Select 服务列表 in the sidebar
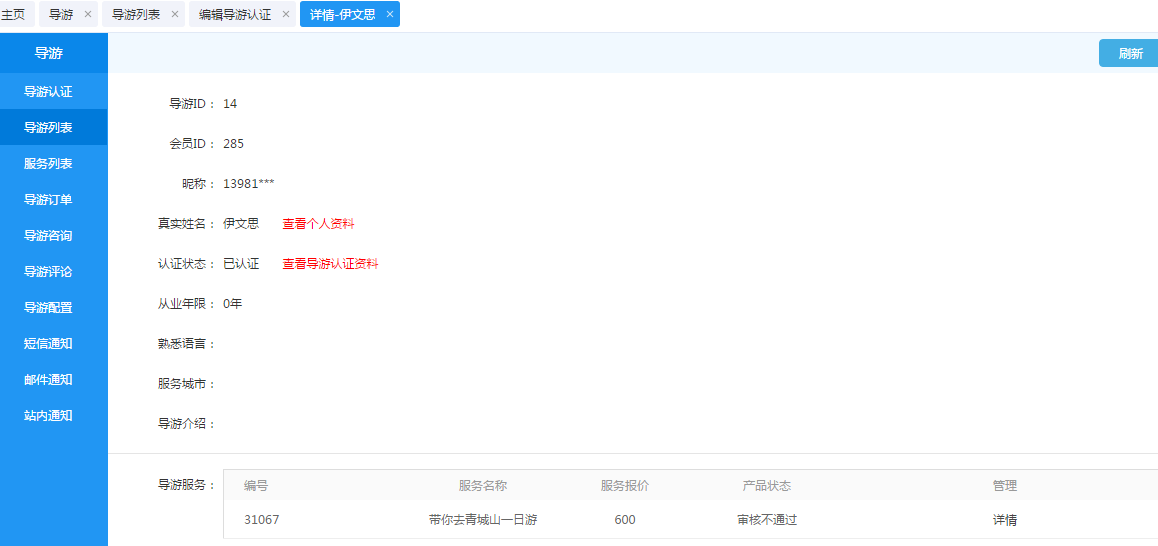Image resolution: width=1158 pixels, height=546 pixels. click(48, 164)
